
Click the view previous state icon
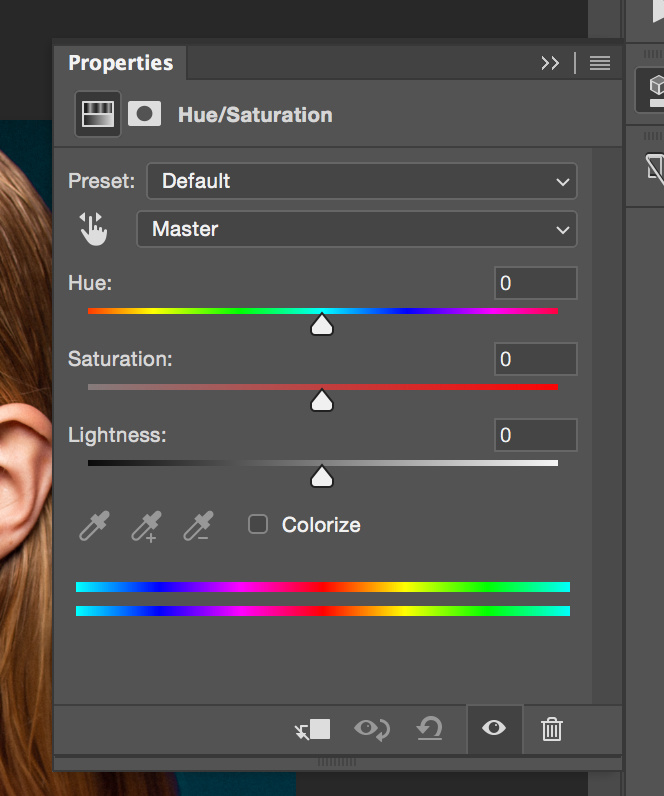pyautogui.click(x=372, y=729)
